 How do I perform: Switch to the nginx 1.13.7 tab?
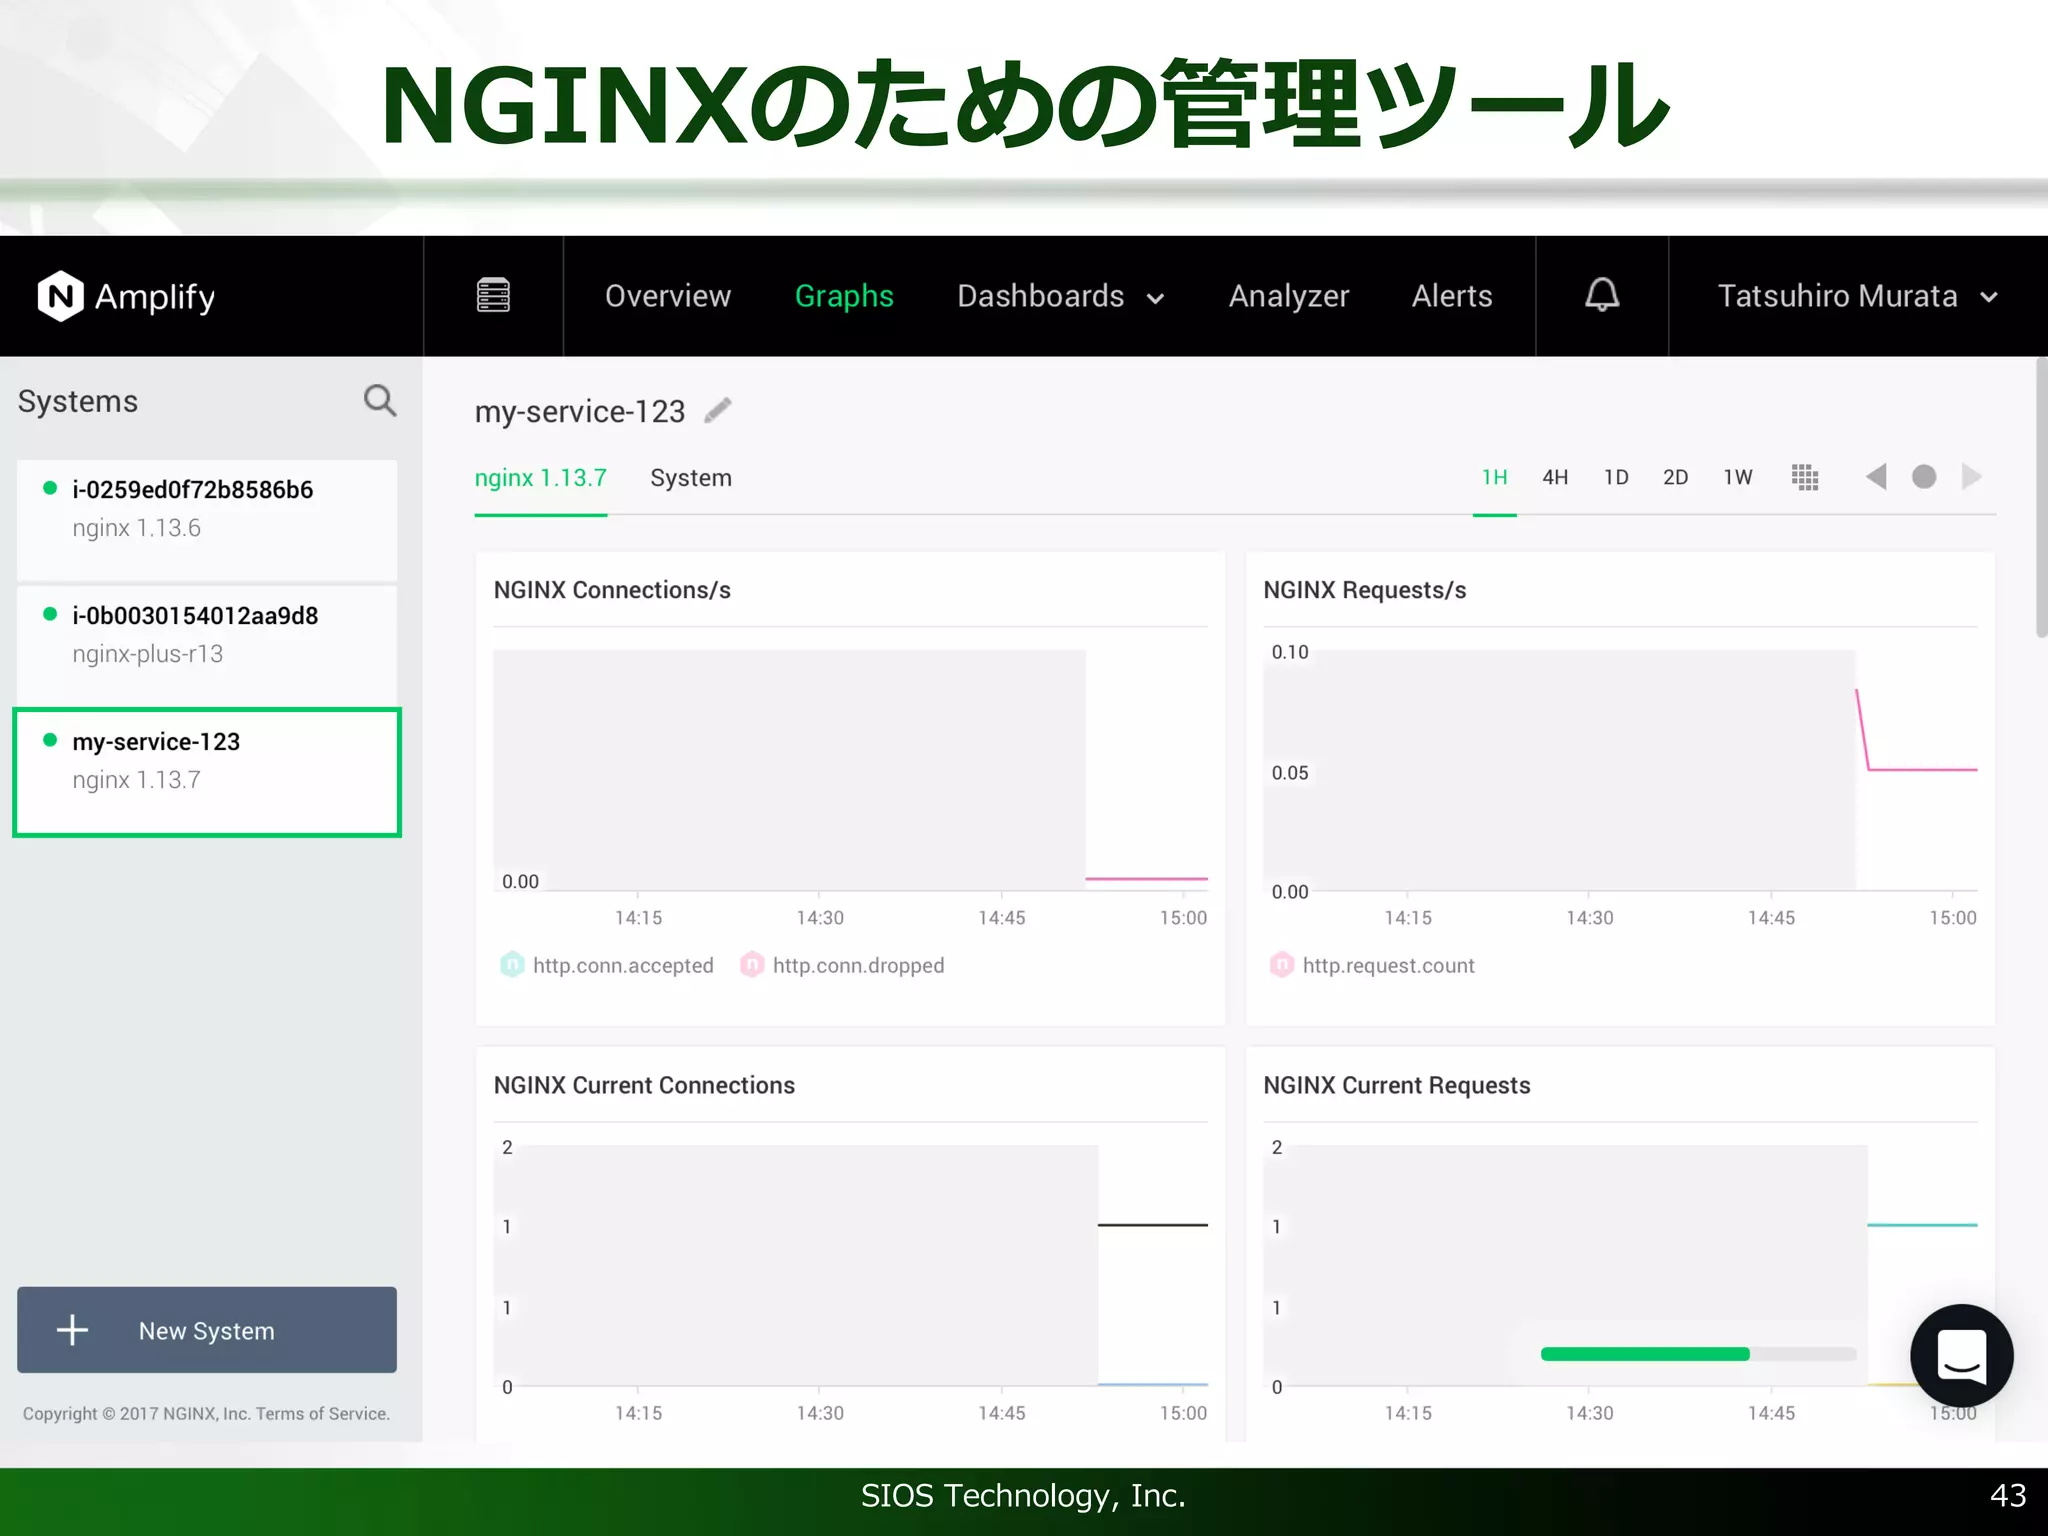[x=540, y=478]
